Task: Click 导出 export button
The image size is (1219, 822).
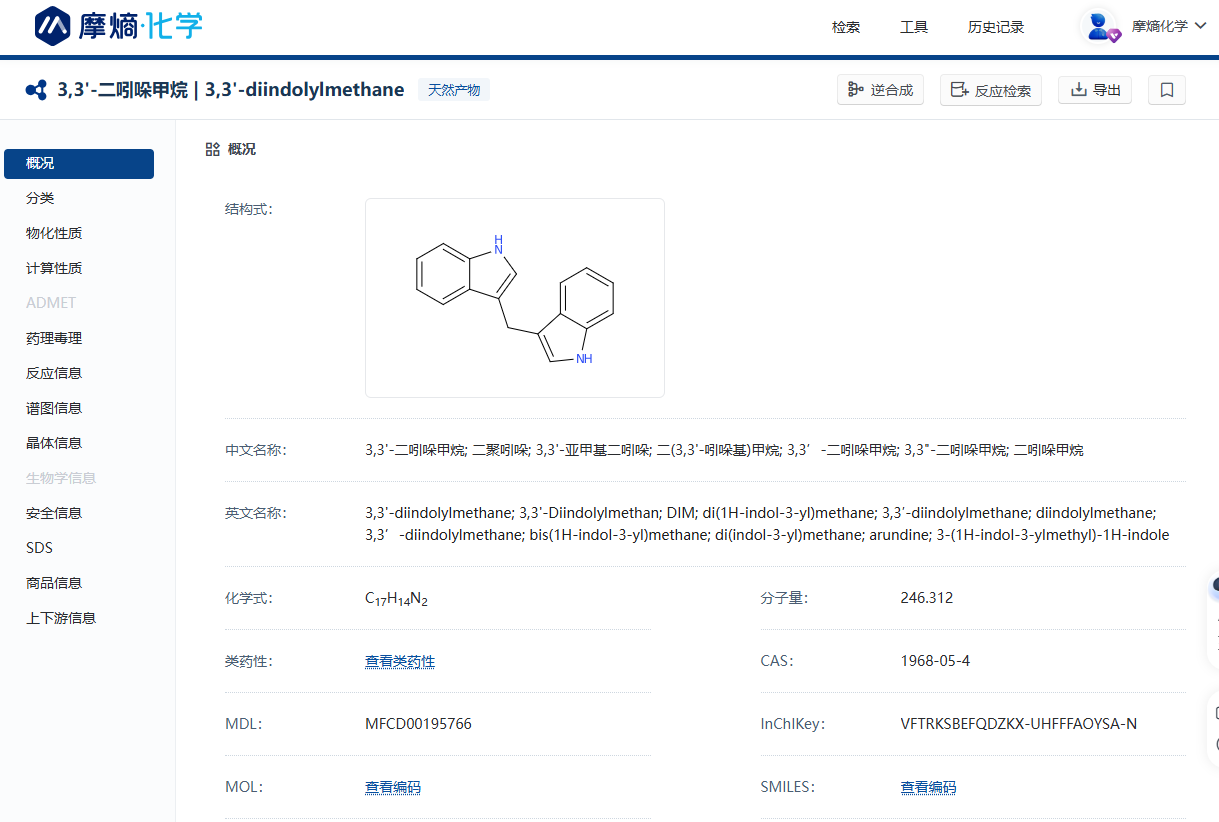Action: pos(1095,90)
